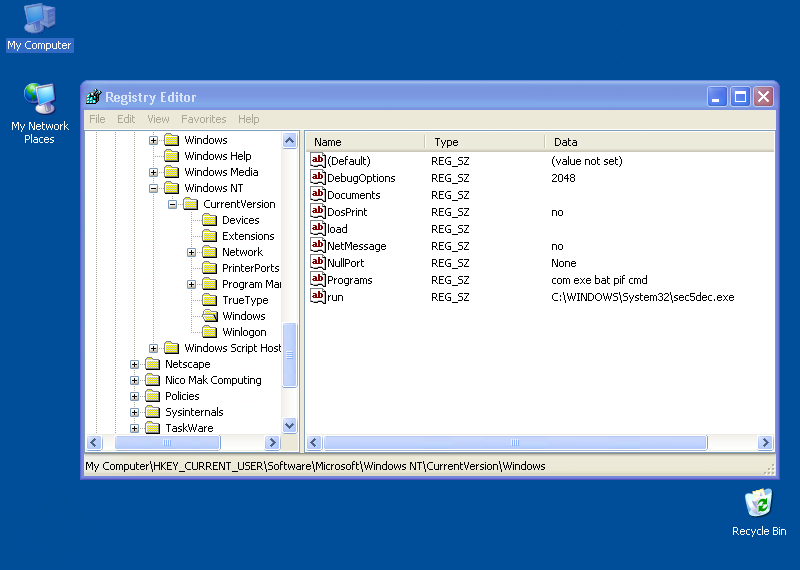Click the Devices folder icon
The height and width of the screenshot is (570, 800).
pyautogui.click(x=210, y=220)
